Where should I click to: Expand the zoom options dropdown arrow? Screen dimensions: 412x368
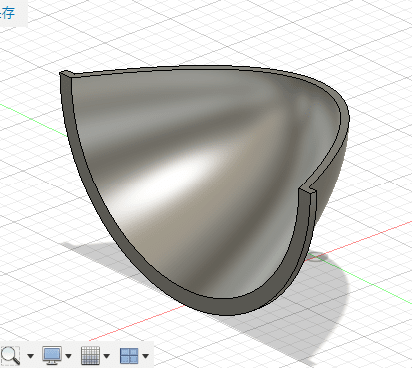pos(30,356)
